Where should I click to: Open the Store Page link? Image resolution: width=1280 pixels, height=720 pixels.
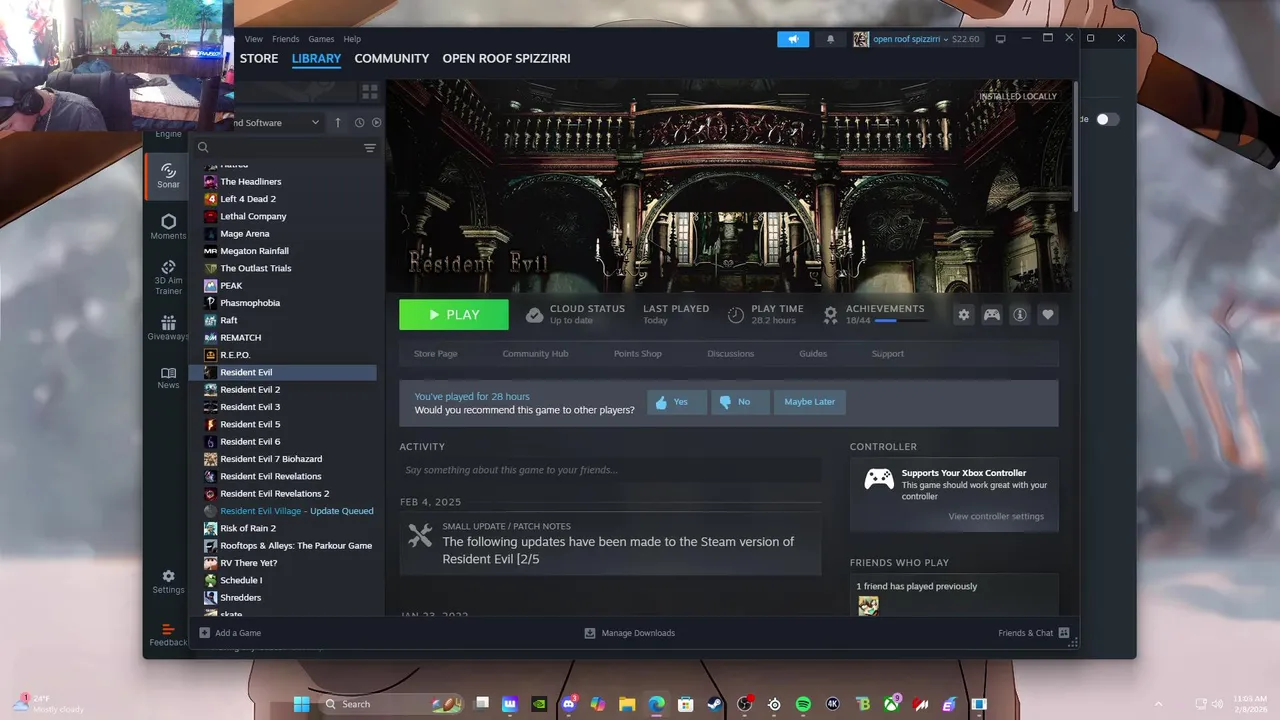point(436,354)
